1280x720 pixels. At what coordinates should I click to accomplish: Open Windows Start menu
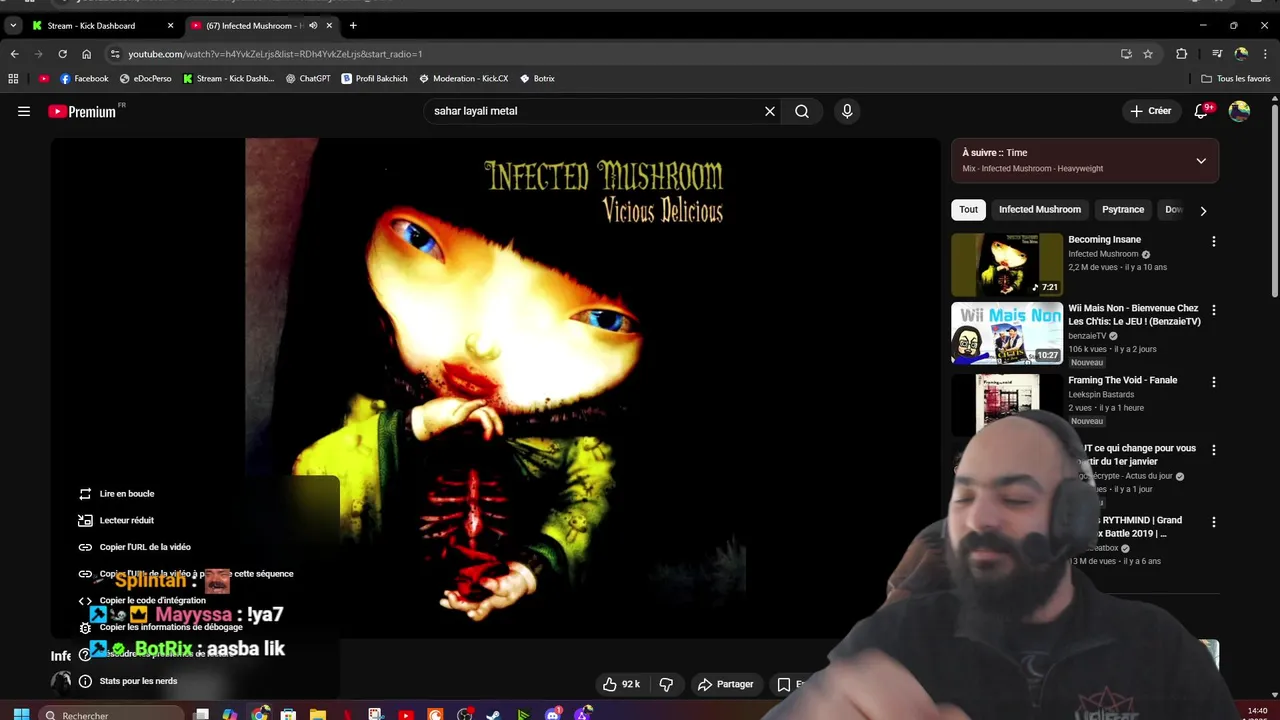point(21,714)
